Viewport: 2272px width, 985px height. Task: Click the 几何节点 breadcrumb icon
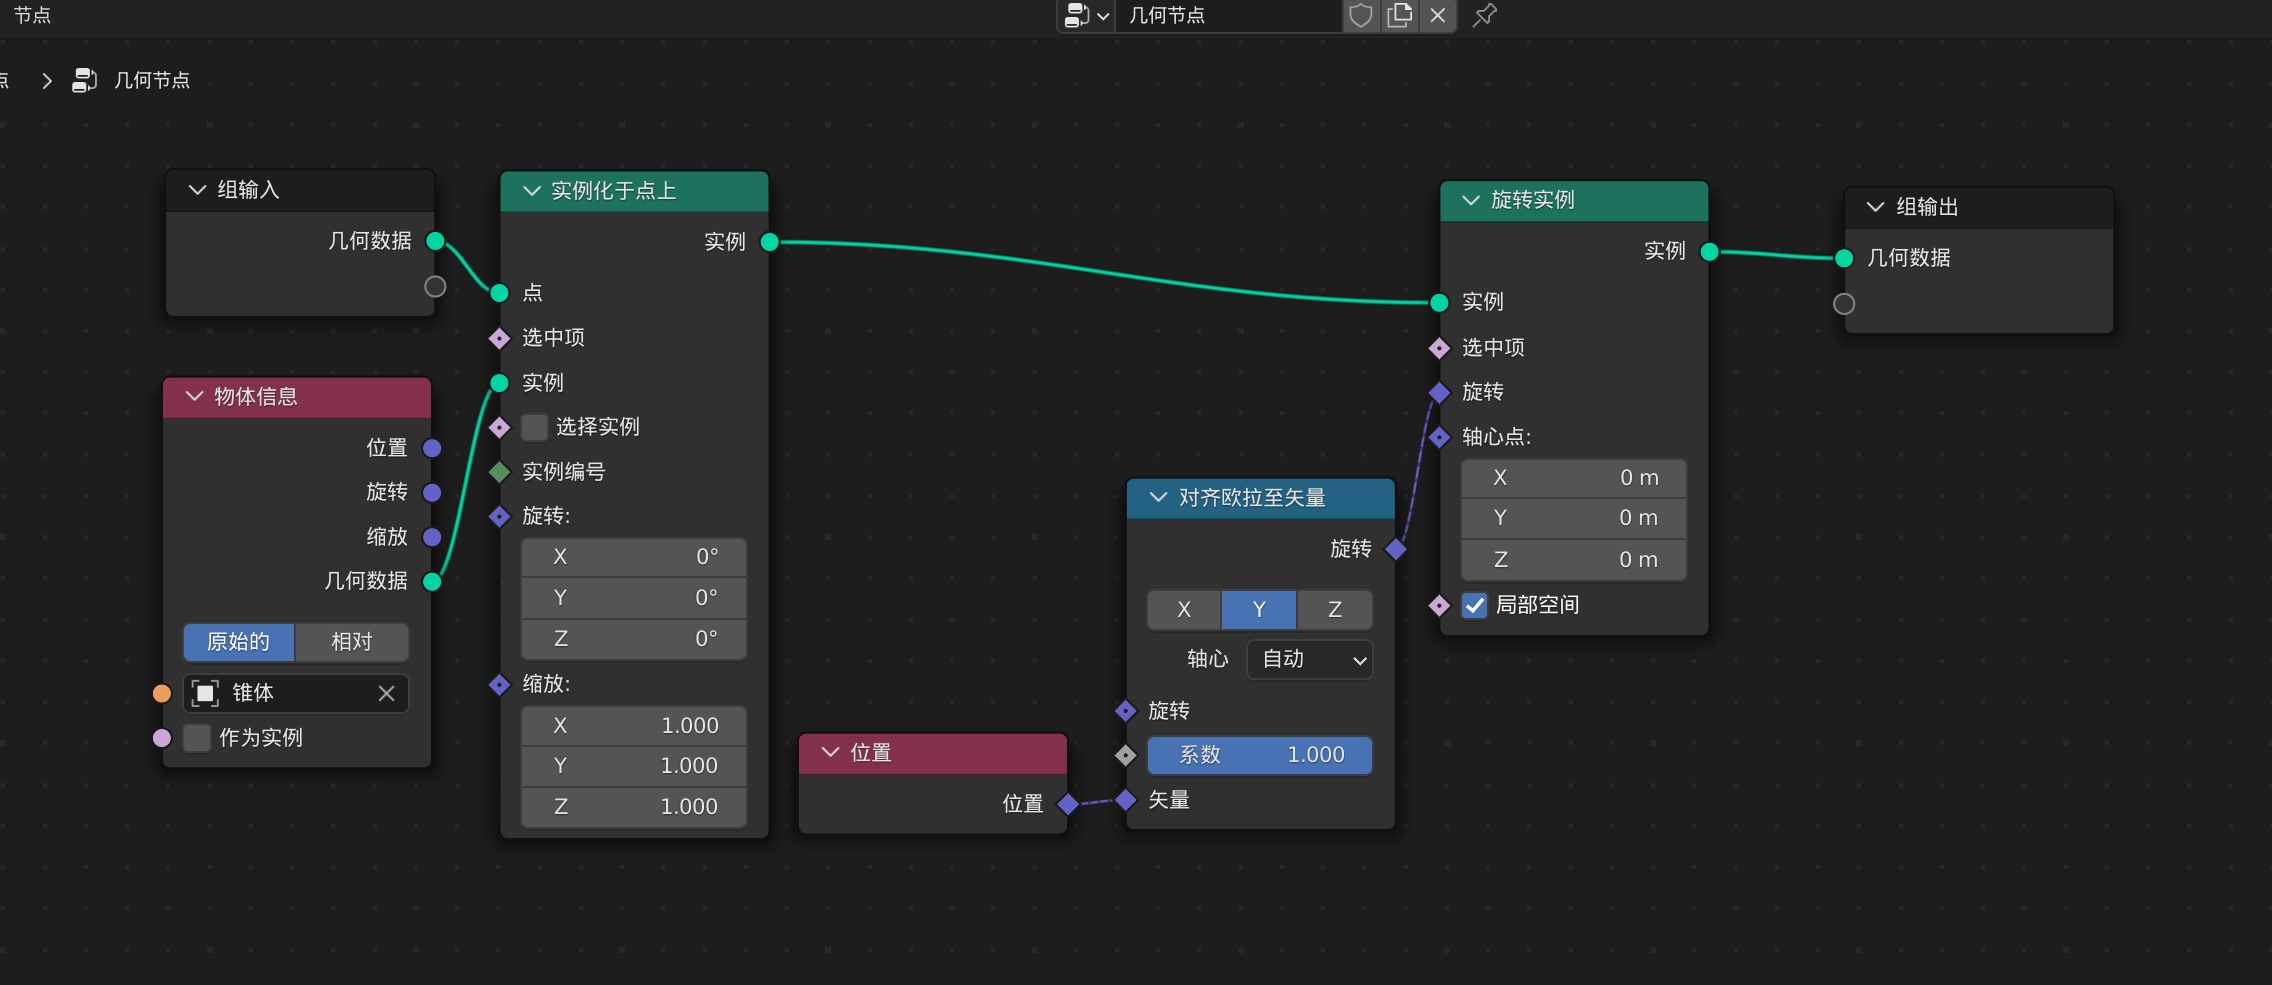84,80
